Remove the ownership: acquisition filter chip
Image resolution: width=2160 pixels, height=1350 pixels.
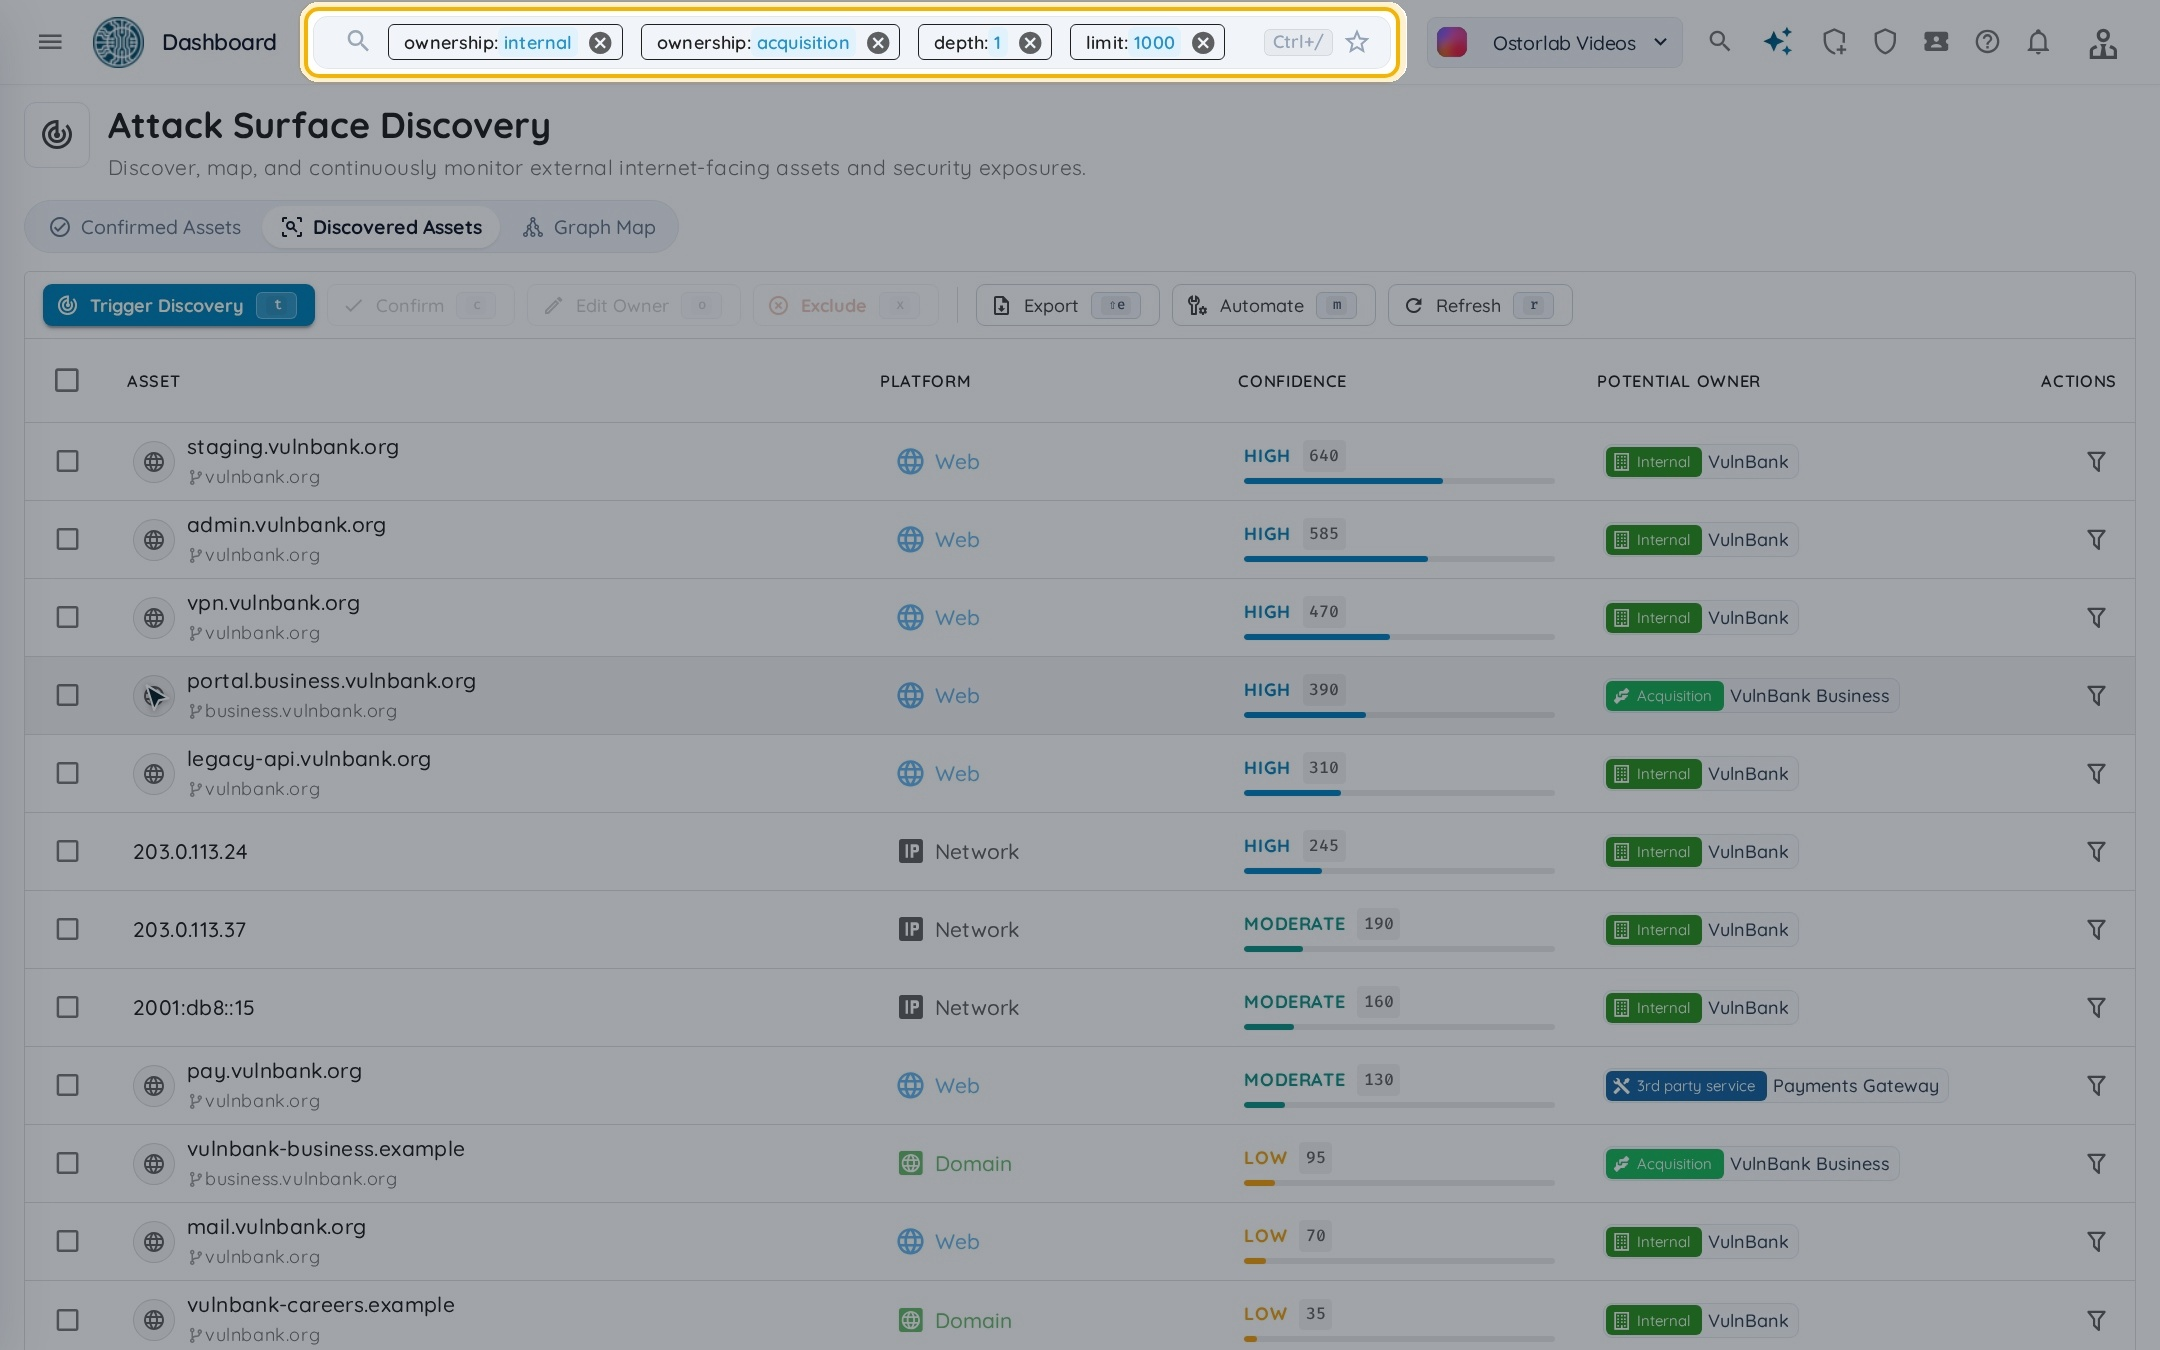[x=878, y=43]
